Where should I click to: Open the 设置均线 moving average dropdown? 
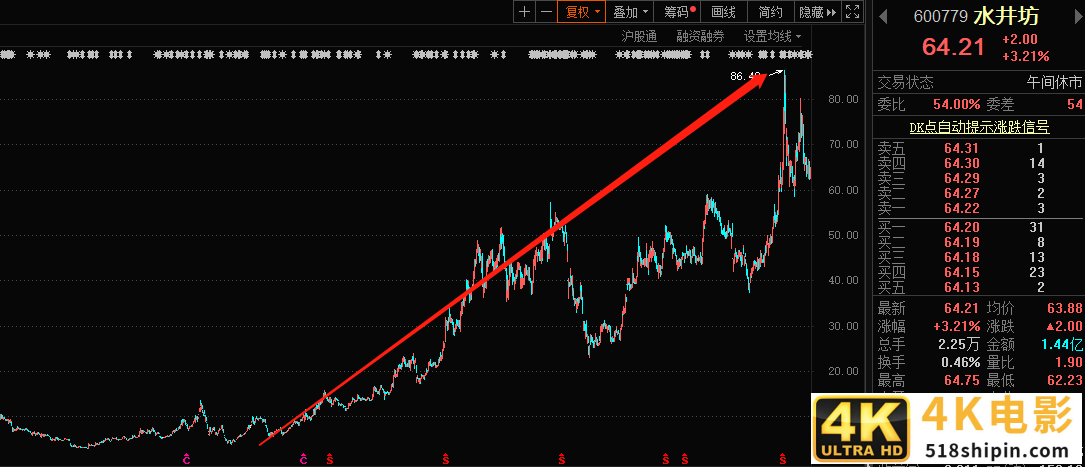pos(772,36)
